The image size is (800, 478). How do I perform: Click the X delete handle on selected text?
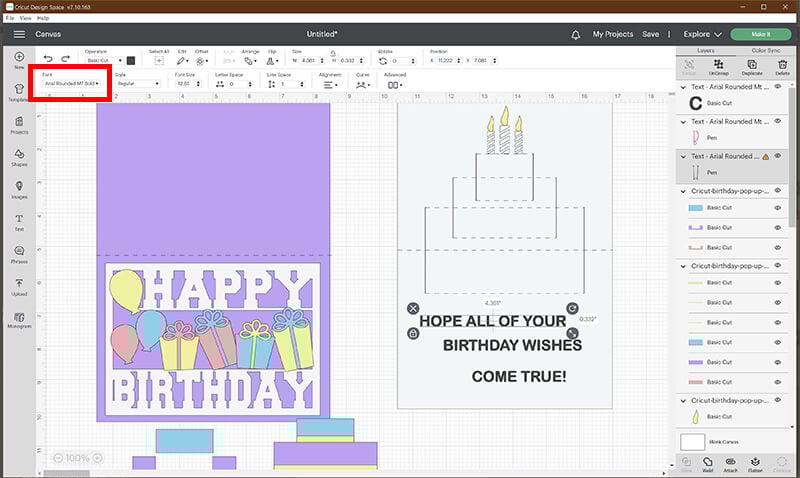413,308
